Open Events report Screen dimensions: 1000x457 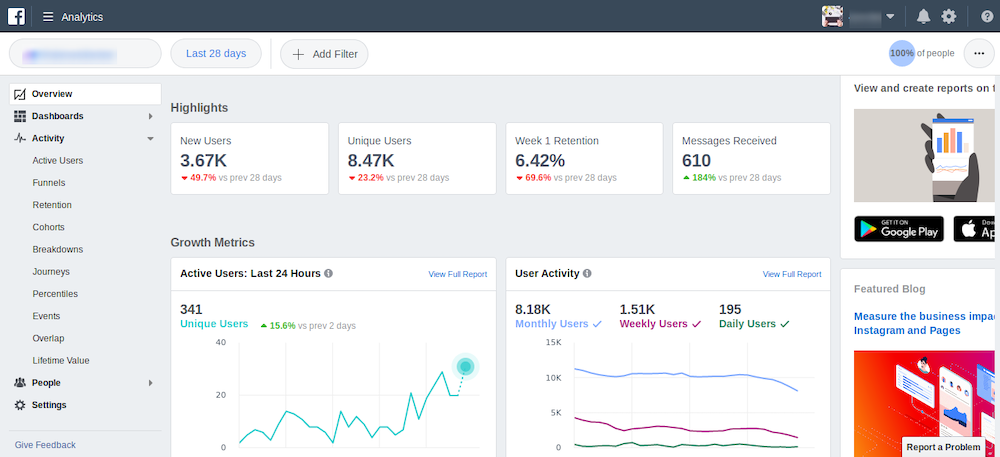[47, 316]
